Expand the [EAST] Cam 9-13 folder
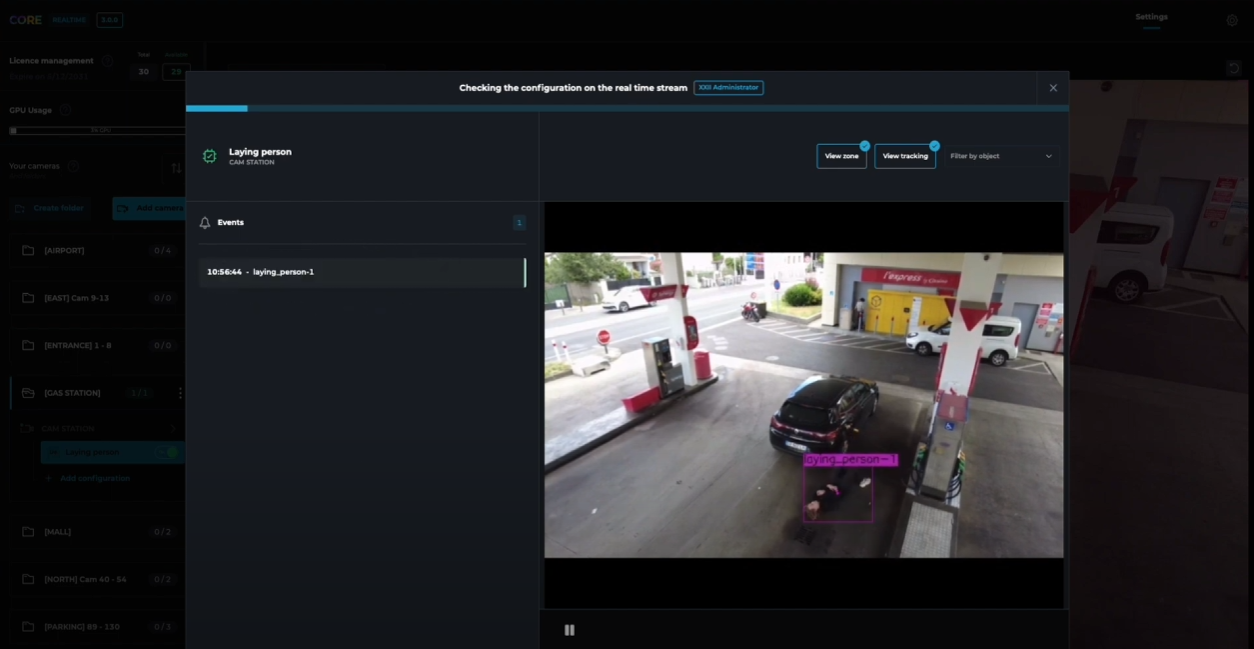1254x649 pixels. (x=97, y=298)
